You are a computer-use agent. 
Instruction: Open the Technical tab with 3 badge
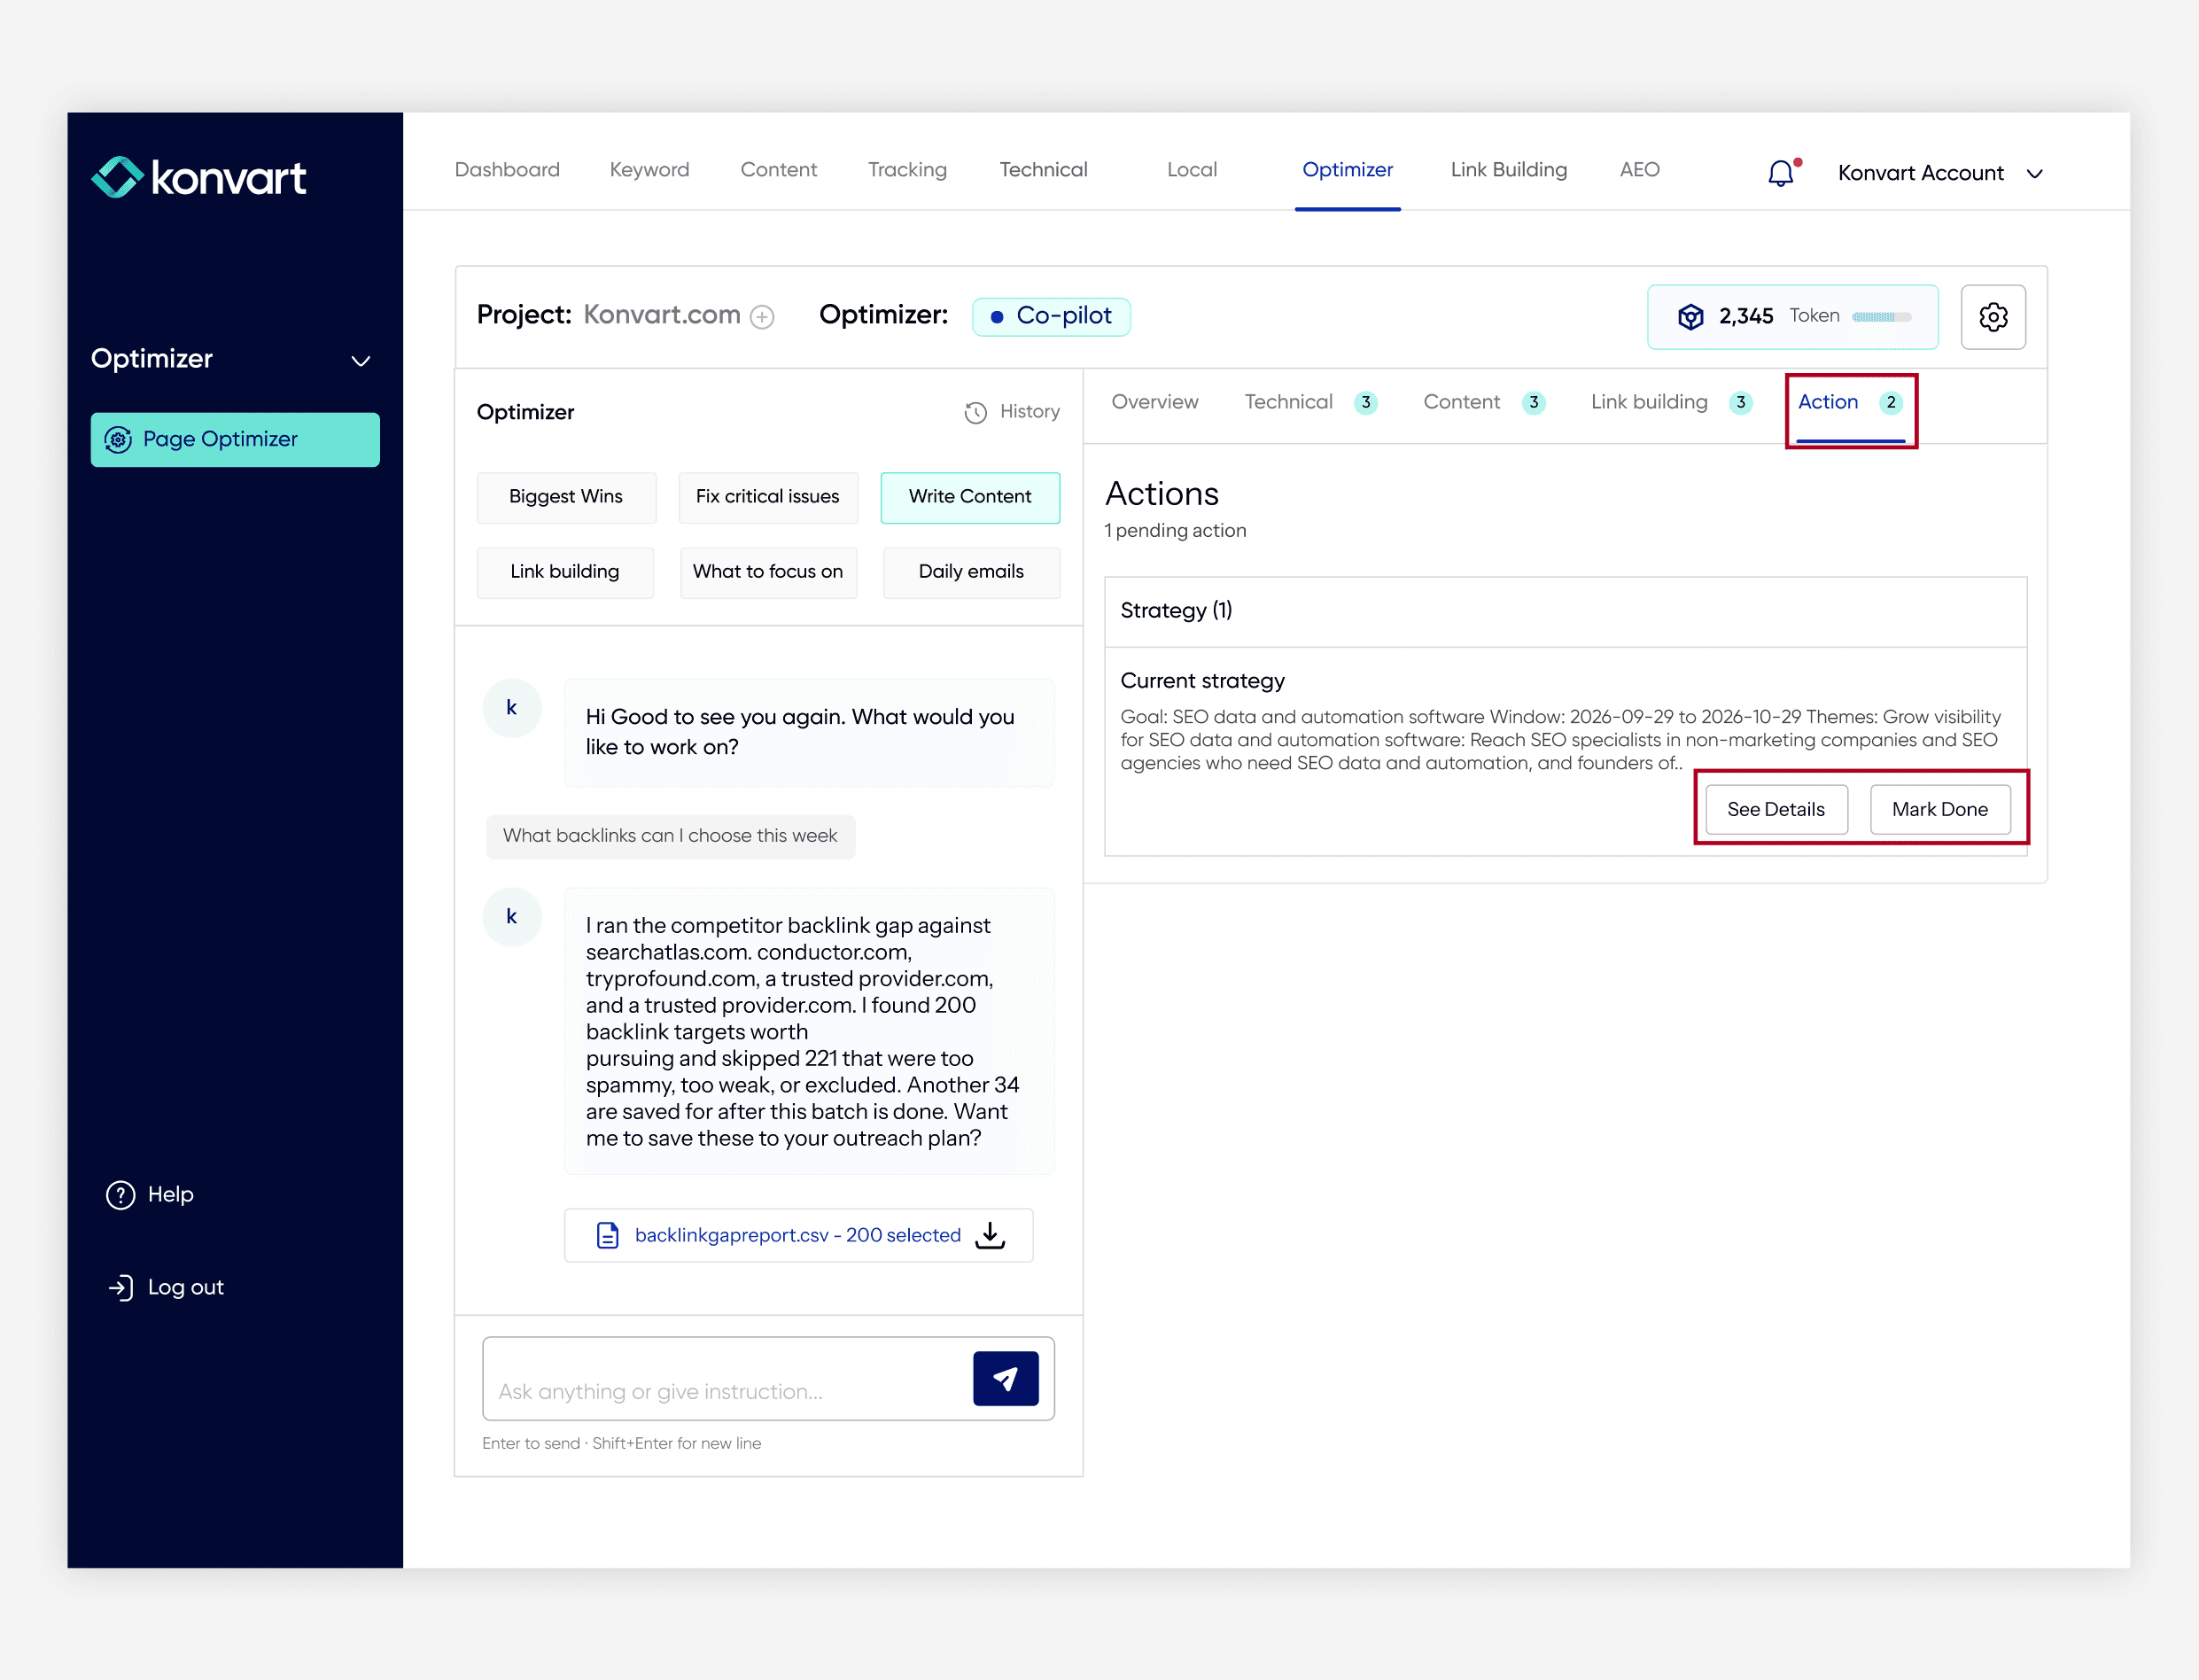[1310, 401]
